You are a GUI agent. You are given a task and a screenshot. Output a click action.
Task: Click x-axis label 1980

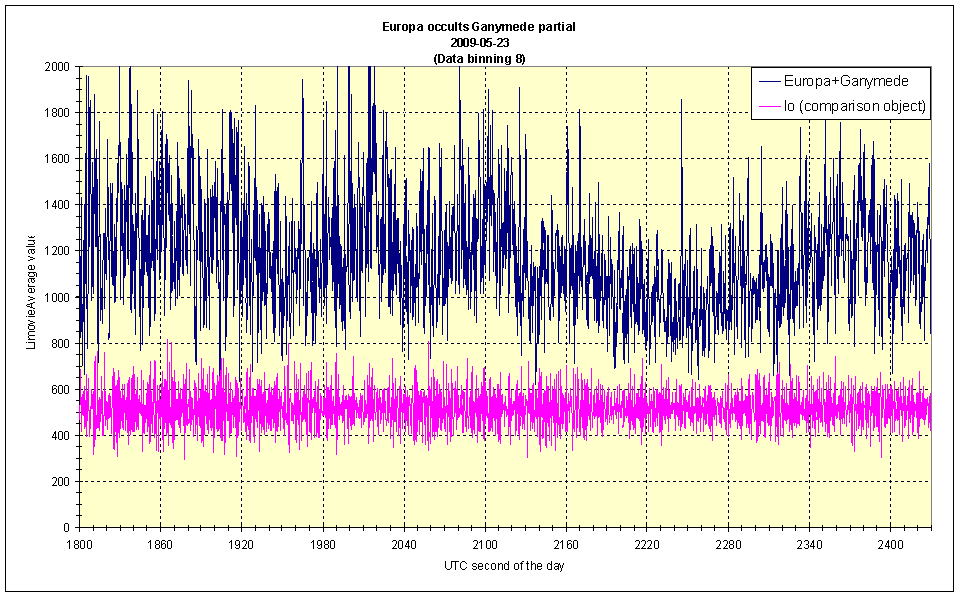tap(323, 545)
